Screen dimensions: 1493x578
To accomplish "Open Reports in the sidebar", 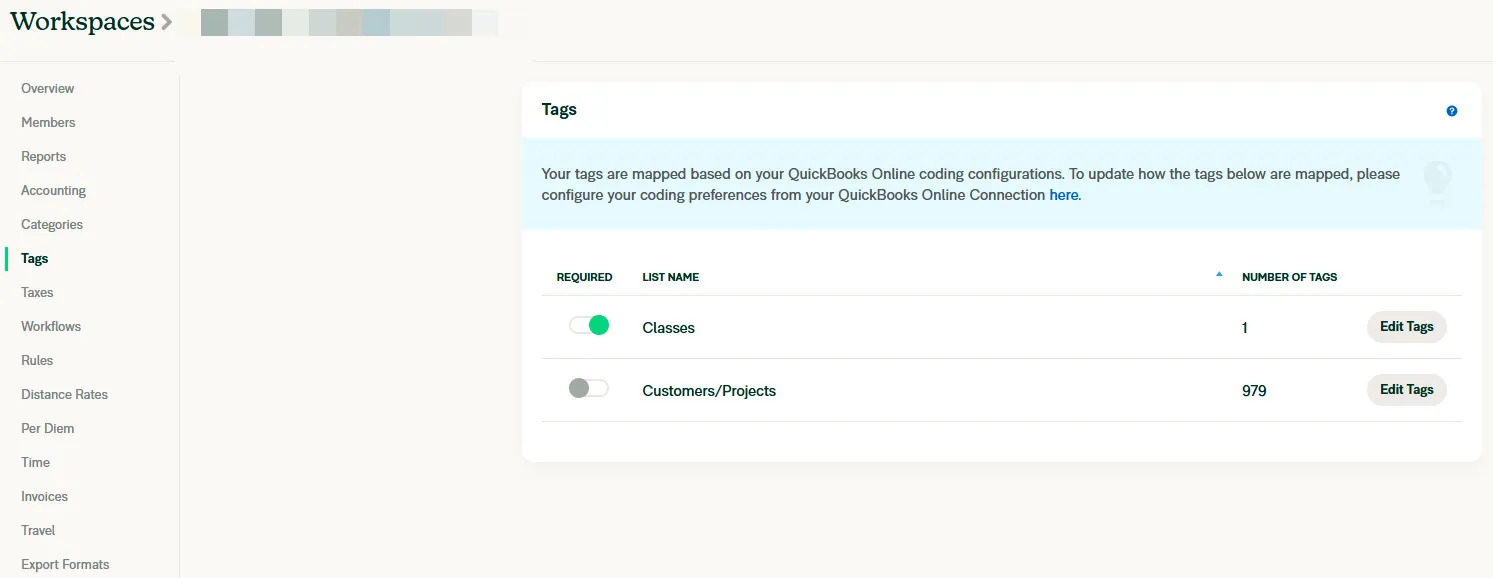I will [x=44, y=156].
